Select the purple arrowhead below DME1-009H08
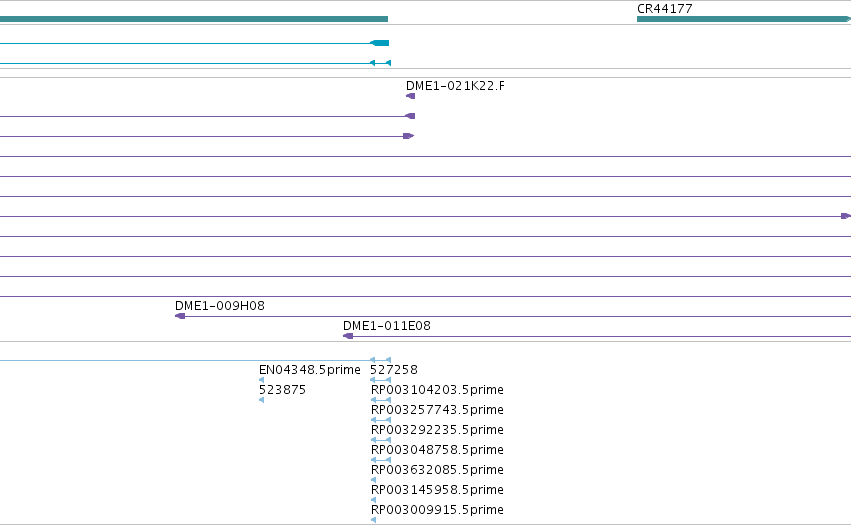Viewport: 851px width, 525px height. (180, 316)
